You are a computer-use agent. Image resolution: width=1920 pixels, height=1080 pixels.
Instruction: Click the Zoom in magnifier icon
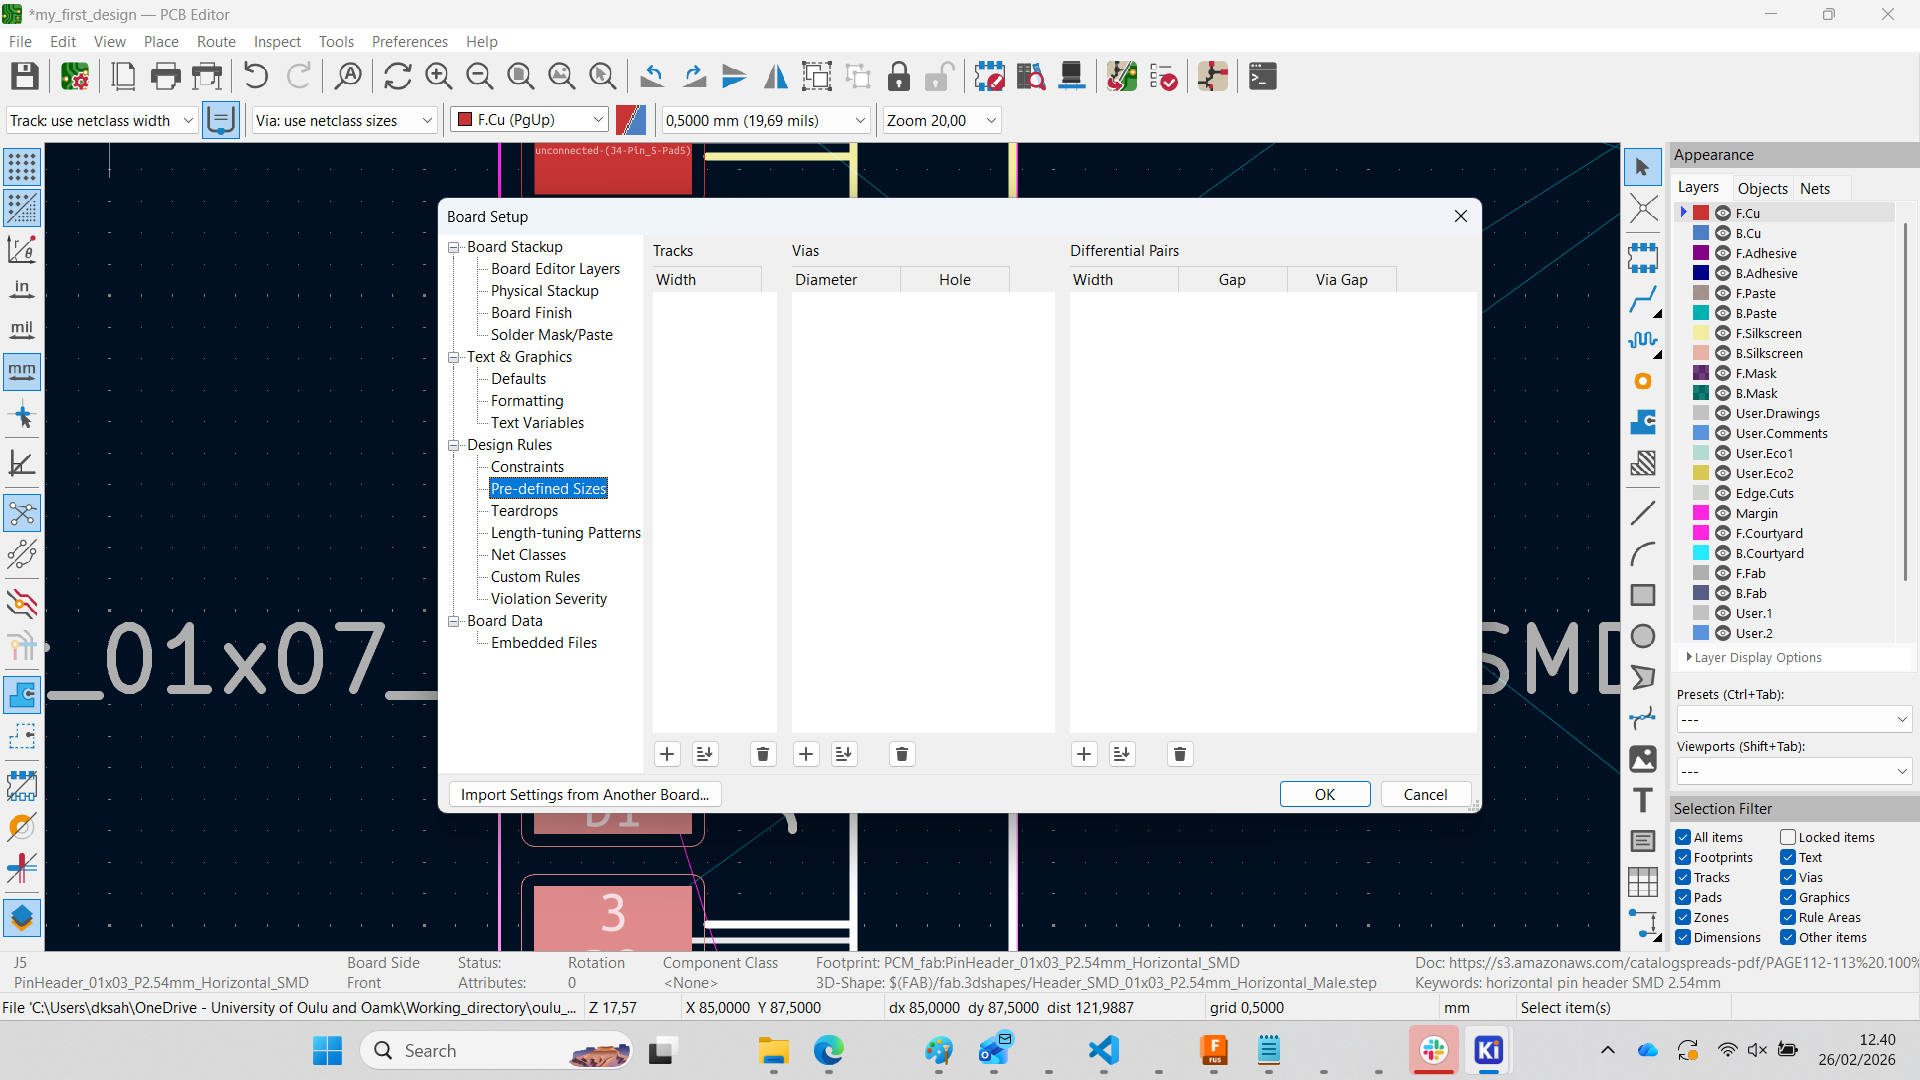coord(438,76)
